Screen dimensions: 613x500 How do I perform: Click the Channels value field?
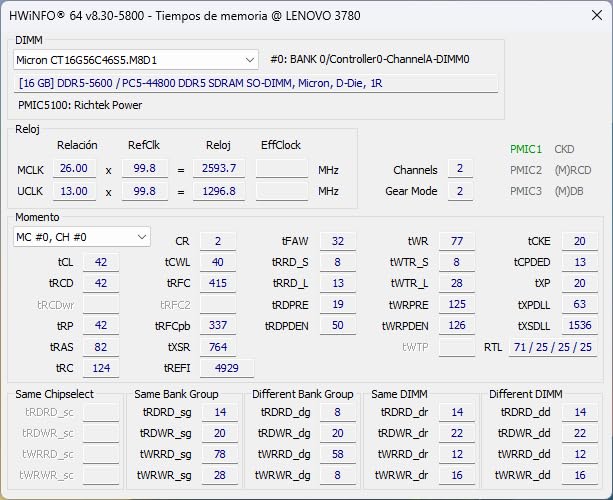[x=460, y=168]
